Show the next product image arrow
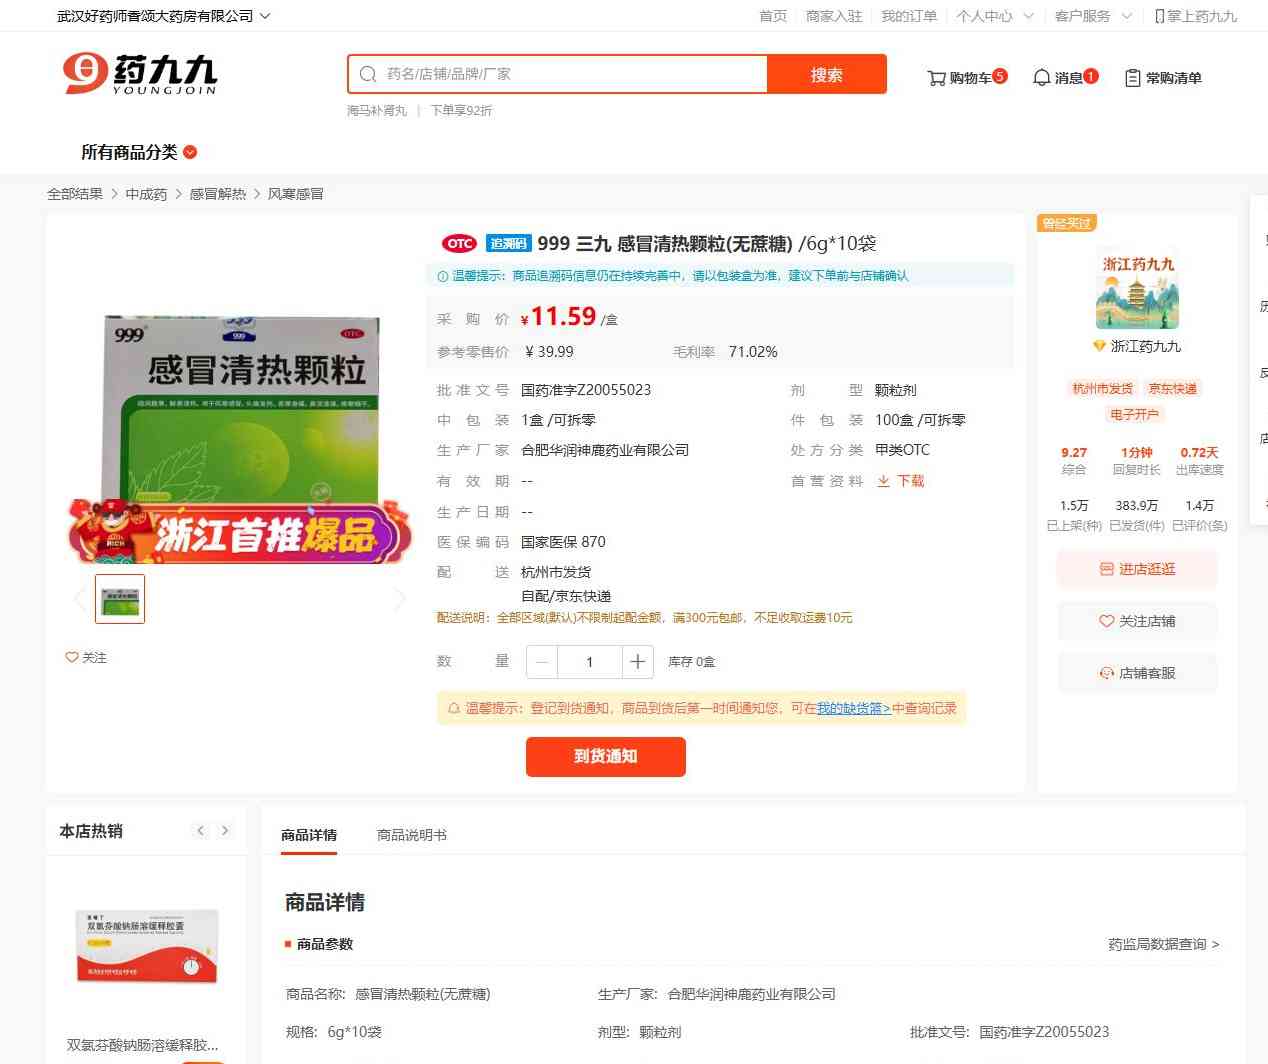This screenshot has width=1268, height=1064. pyautogui.click(x=400, y=599)
